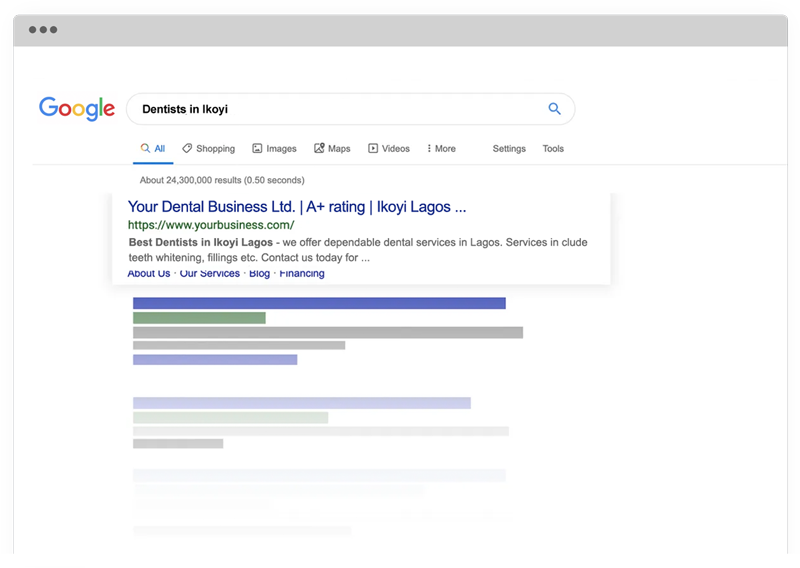Open the Our Services sitelink
The width and height of the screenshot is (800, 568).
pyautogui.click(x=210, y=274)
